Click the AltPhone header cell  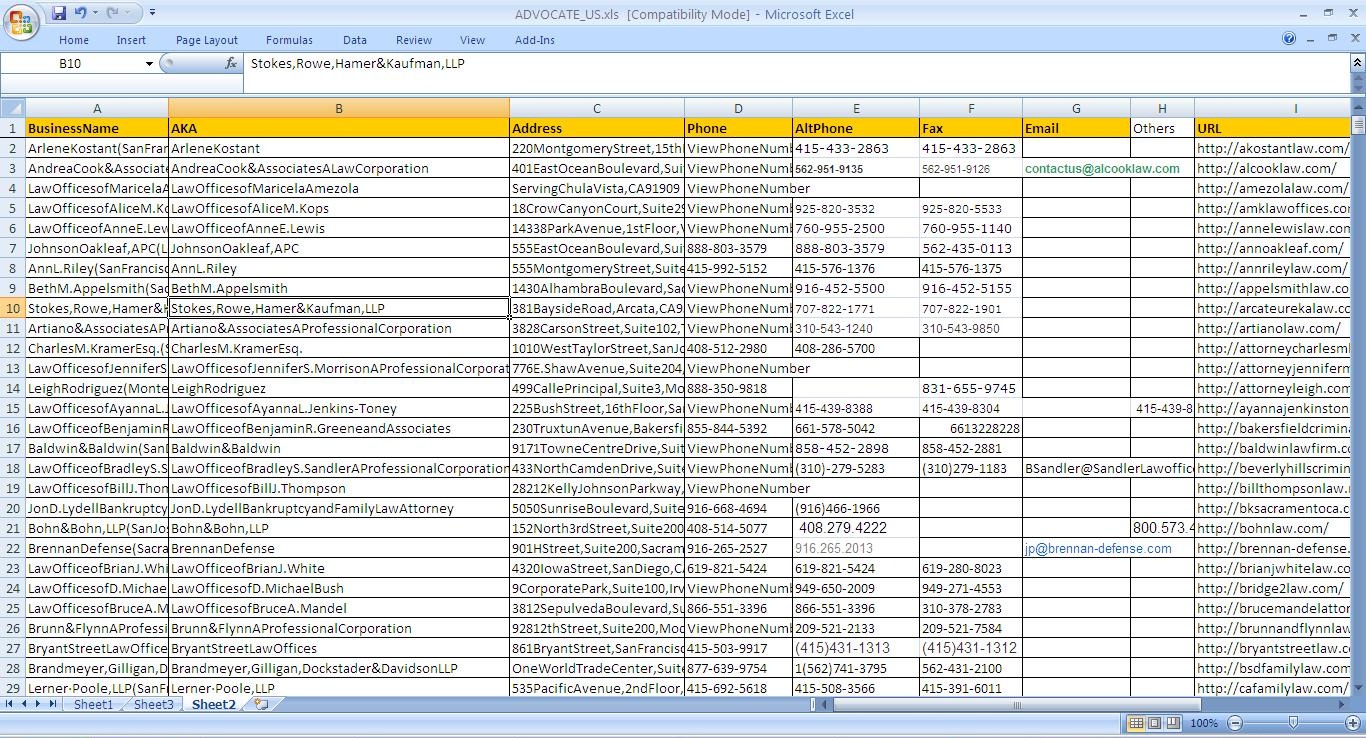[x=856, y=128]
